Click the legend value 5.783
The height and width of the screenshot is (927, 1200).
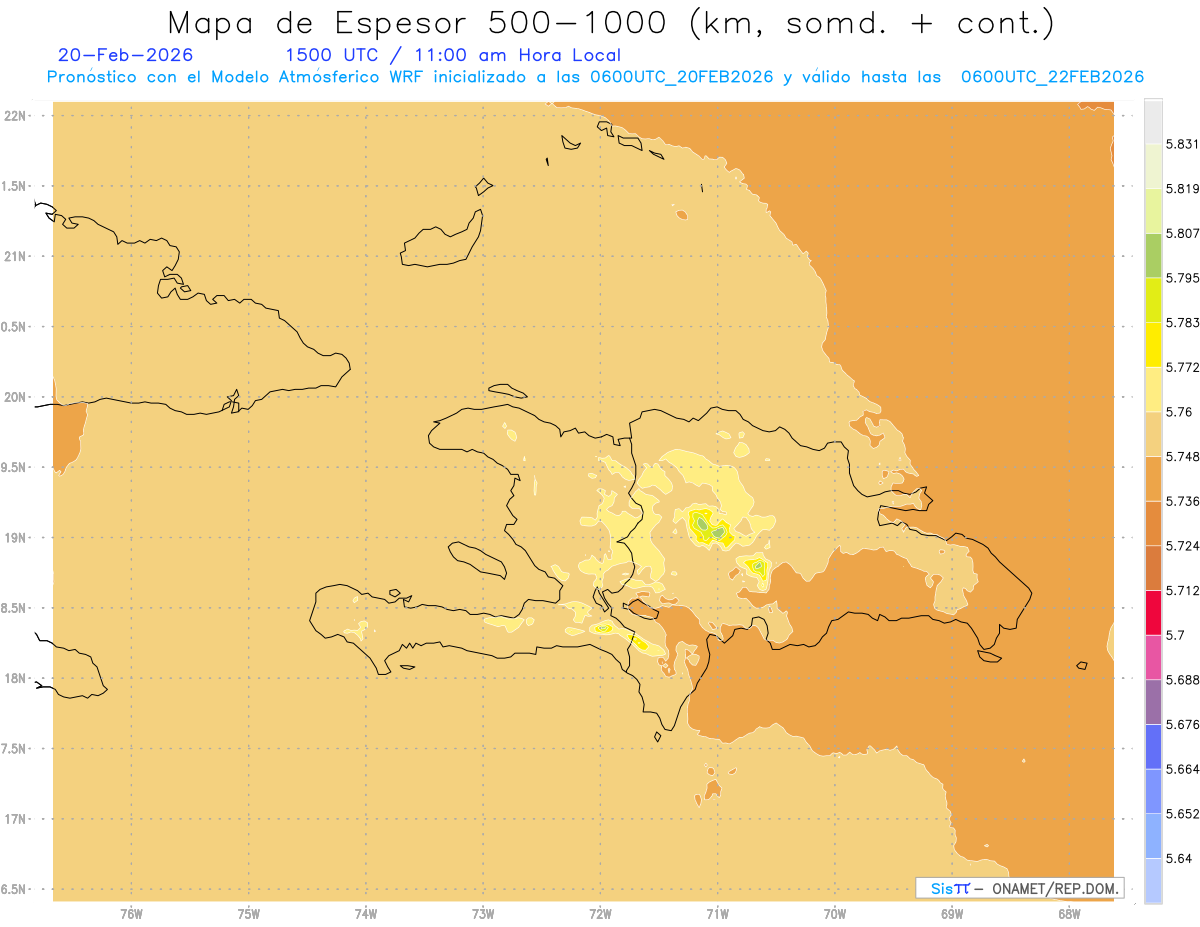coord(1182,322)
